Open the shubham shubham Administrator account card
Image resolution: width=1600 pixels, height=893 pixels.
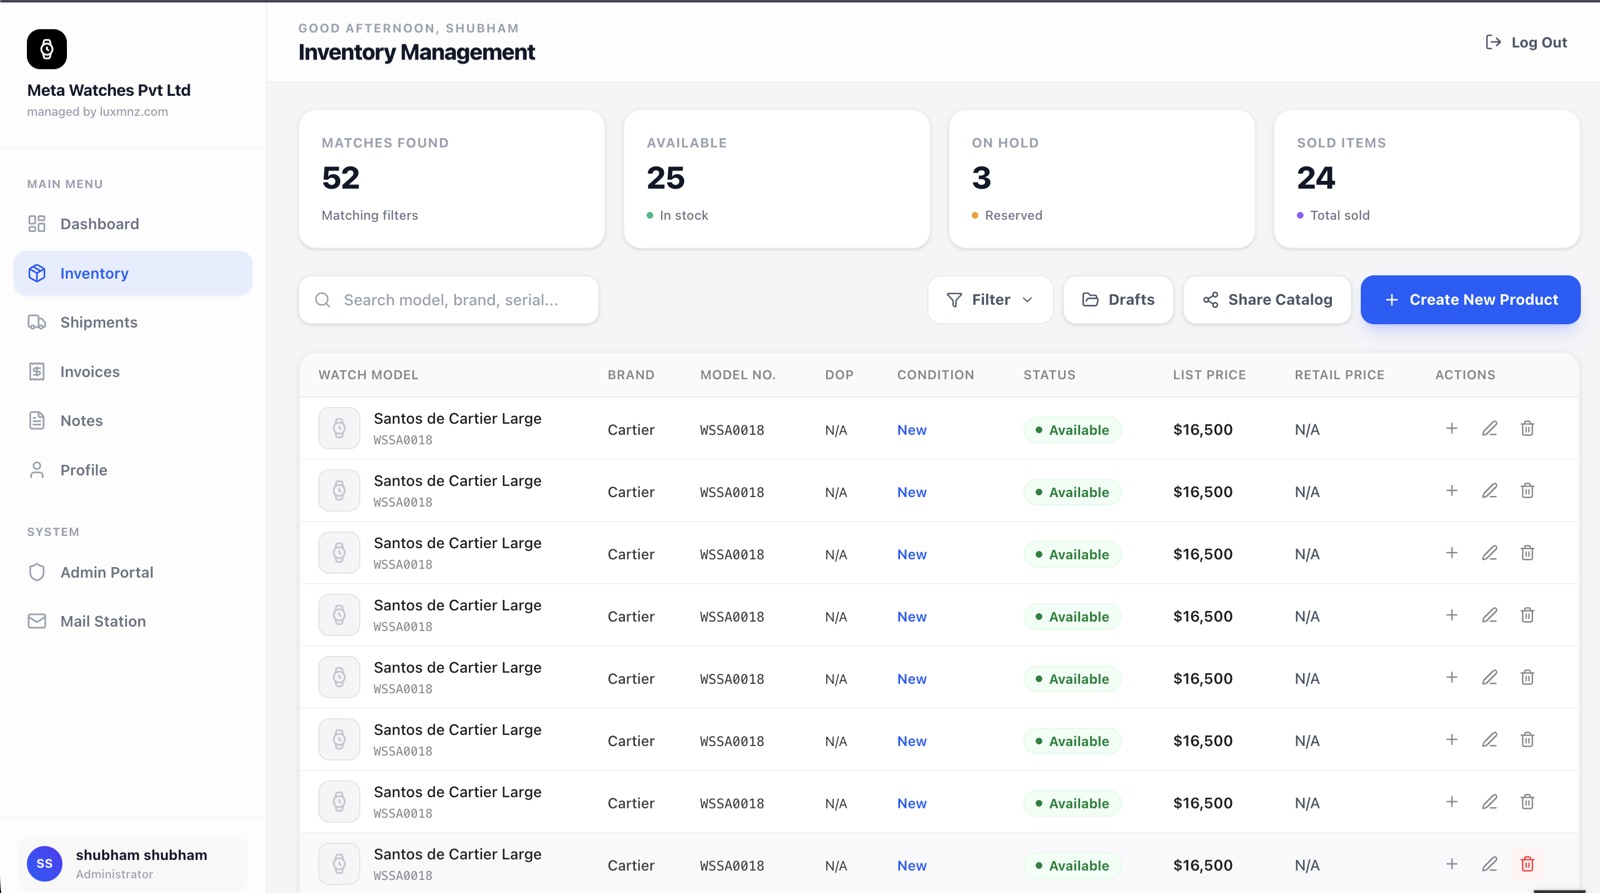click(133, 863)
